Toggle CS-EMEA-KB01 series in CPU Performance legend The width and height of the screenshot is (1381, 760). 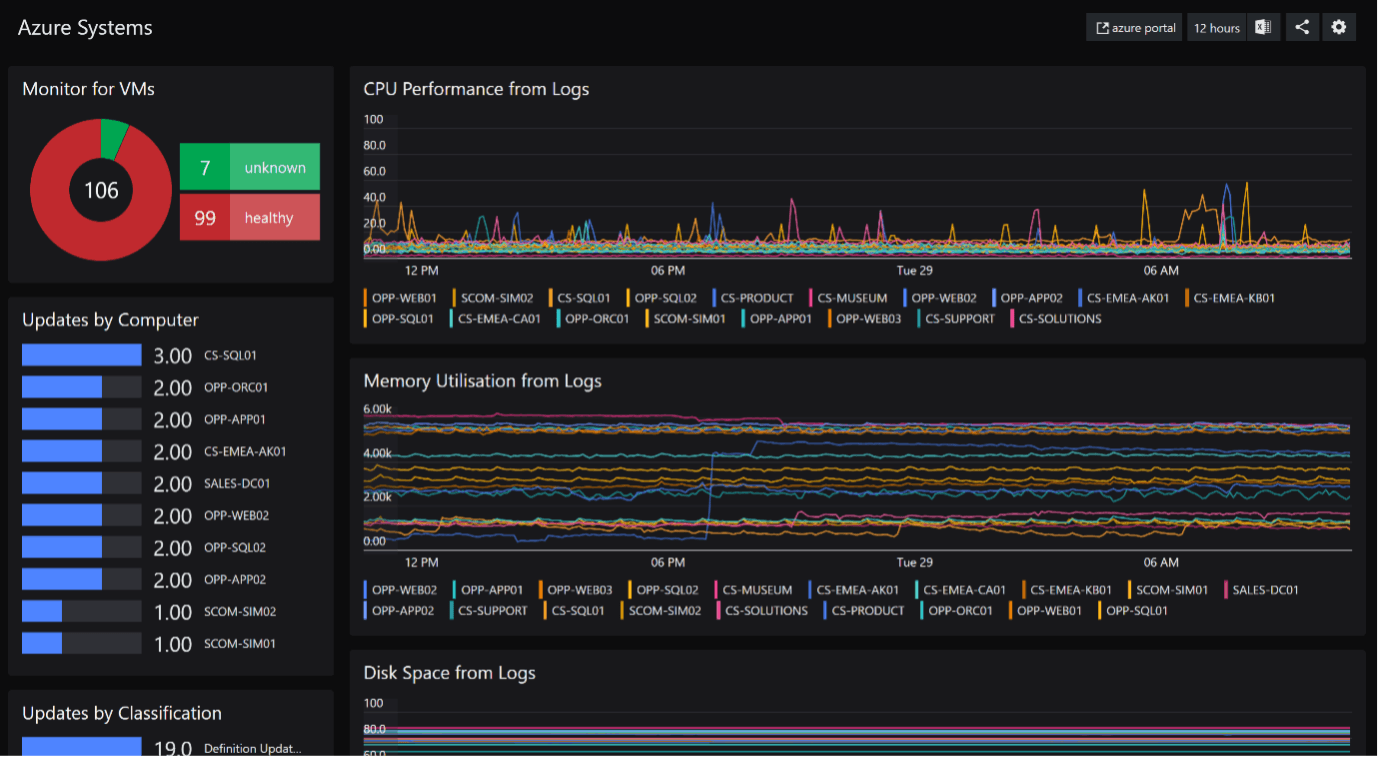point(1230,298)
